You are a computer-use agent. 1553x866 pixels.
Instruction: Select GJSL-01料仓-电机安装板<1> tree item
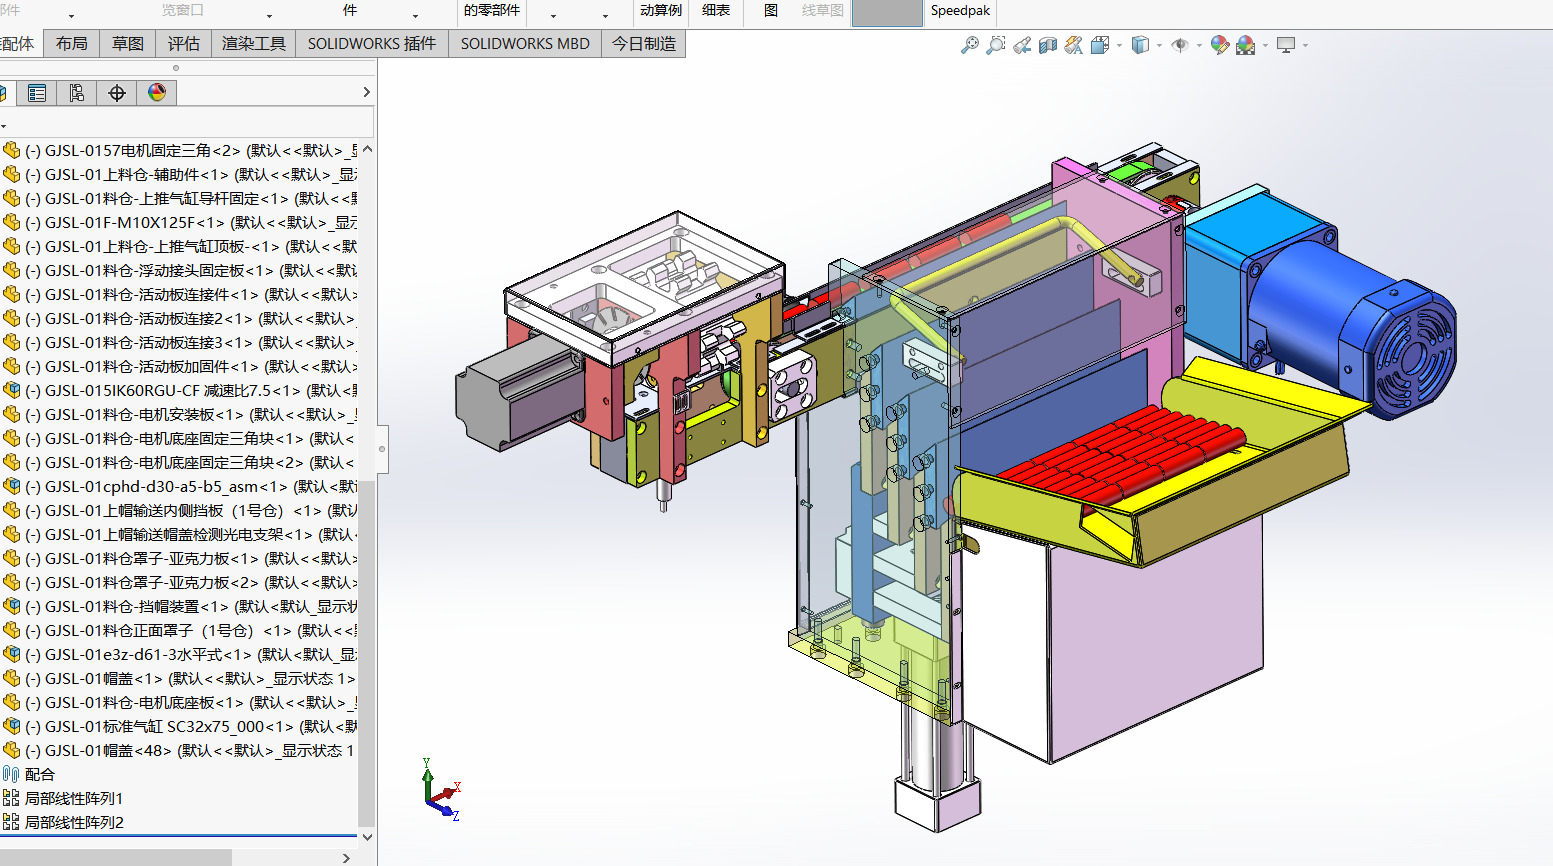coord(180,414)
